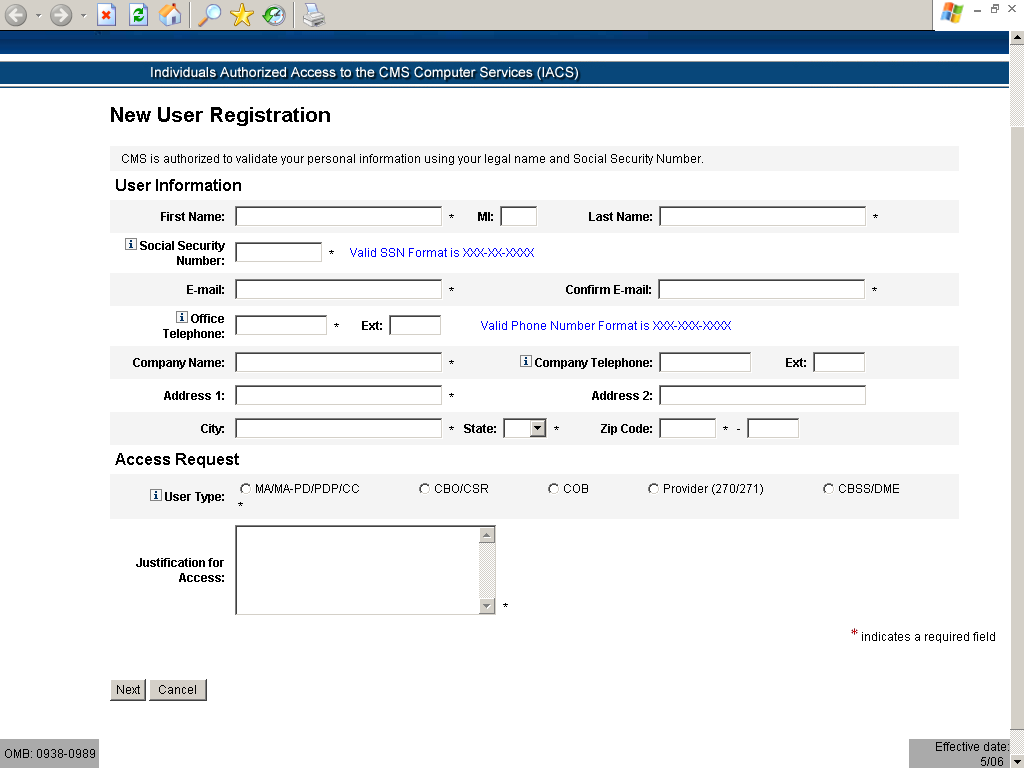This screenshot has height=768, width=1024.
Task: Refresh the page with green arrows icon
Action: [138, 15]
